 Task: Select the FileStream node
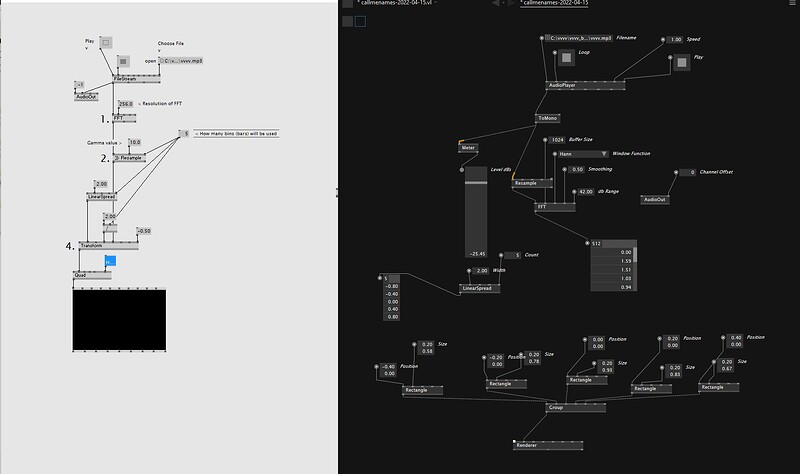(x=136, y=79)
